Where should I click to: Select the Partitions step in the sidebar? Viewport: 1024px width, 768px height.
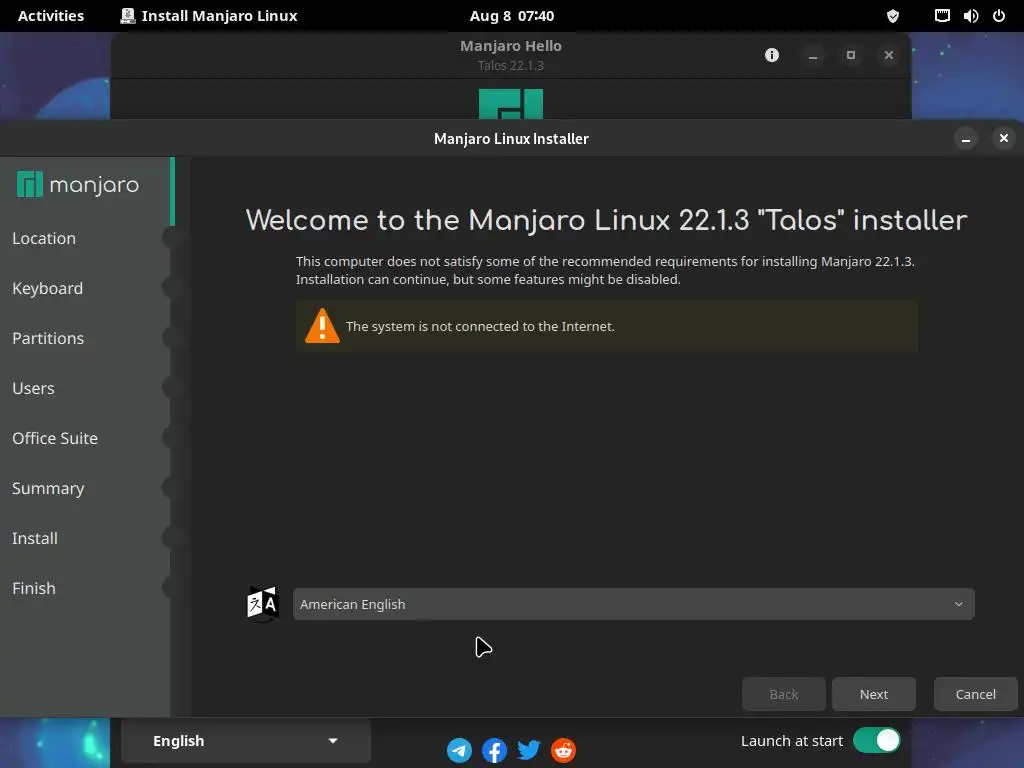coord(48,338)
